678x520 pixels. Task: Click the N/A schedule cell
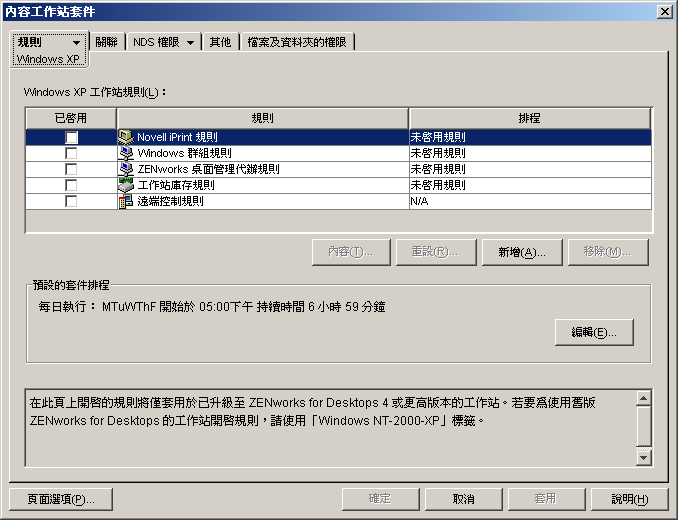530,201
